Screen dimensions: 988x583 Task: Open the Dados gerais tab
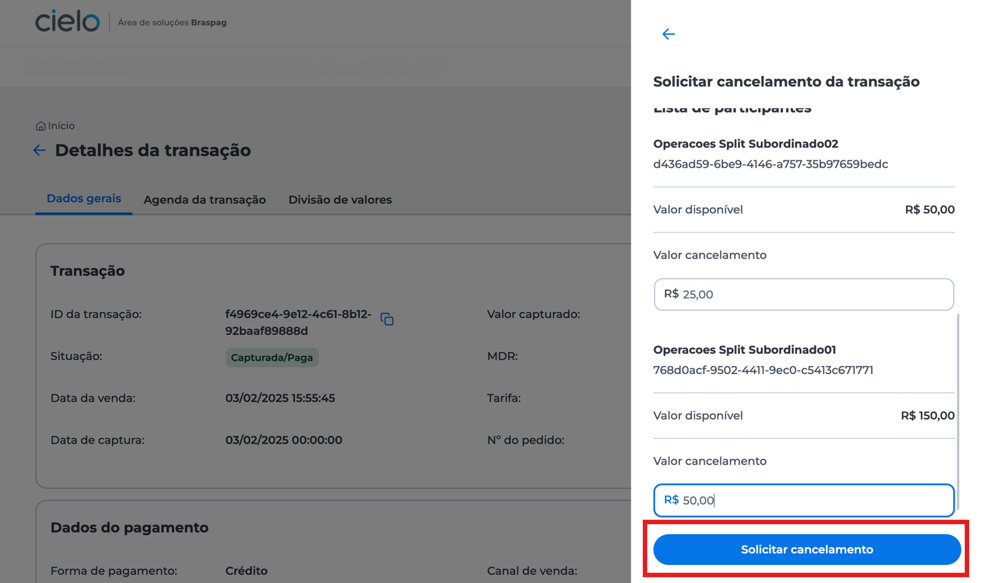click(x=84, y=199)
